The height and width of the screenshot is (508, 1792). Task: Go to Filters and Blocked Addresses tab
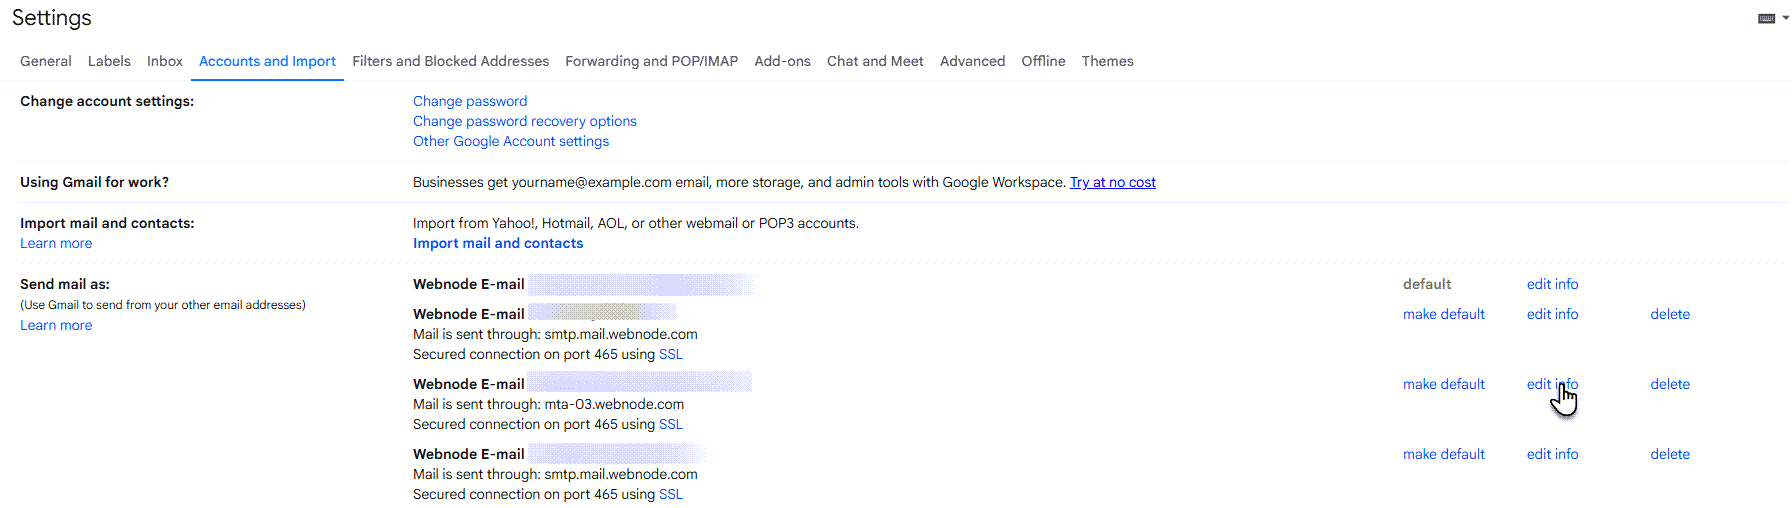pos(450,61)
